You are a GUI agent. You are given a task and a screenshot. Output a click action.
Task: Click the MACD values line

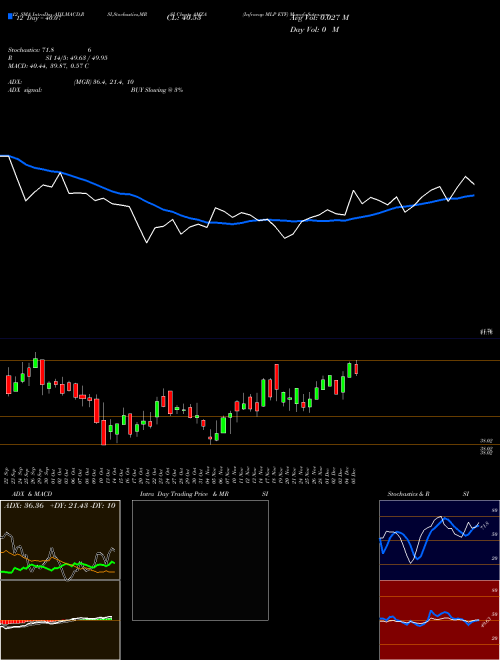[48, 66]
